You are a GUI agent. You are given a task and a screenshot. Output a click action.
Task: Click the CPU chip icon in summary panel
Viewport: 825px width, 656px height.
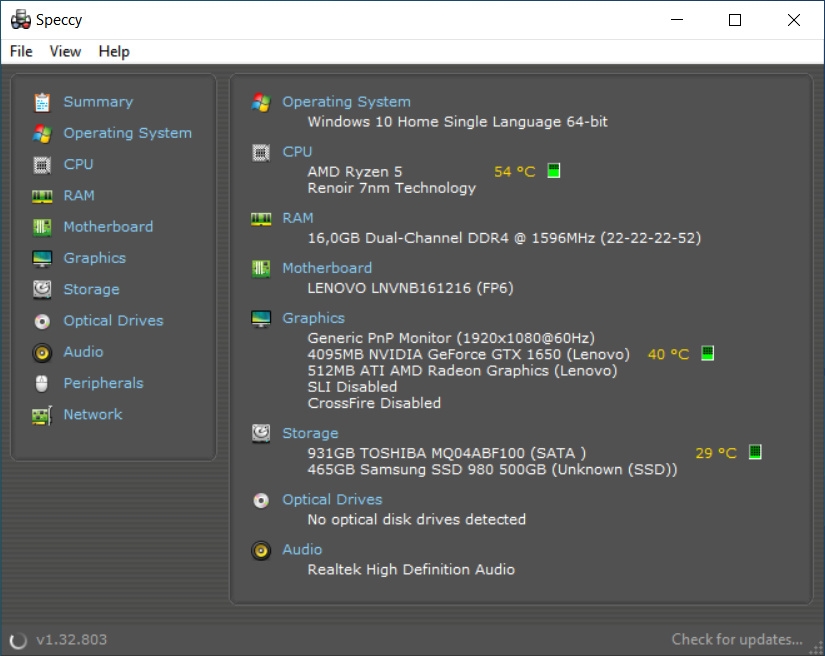pyautogui.click(x=261, y=153)
